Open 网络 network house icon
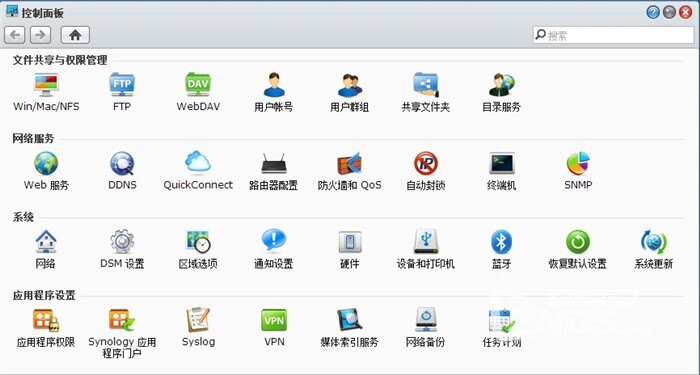Viewport: 700px width, 375px height. pos(46,242)
